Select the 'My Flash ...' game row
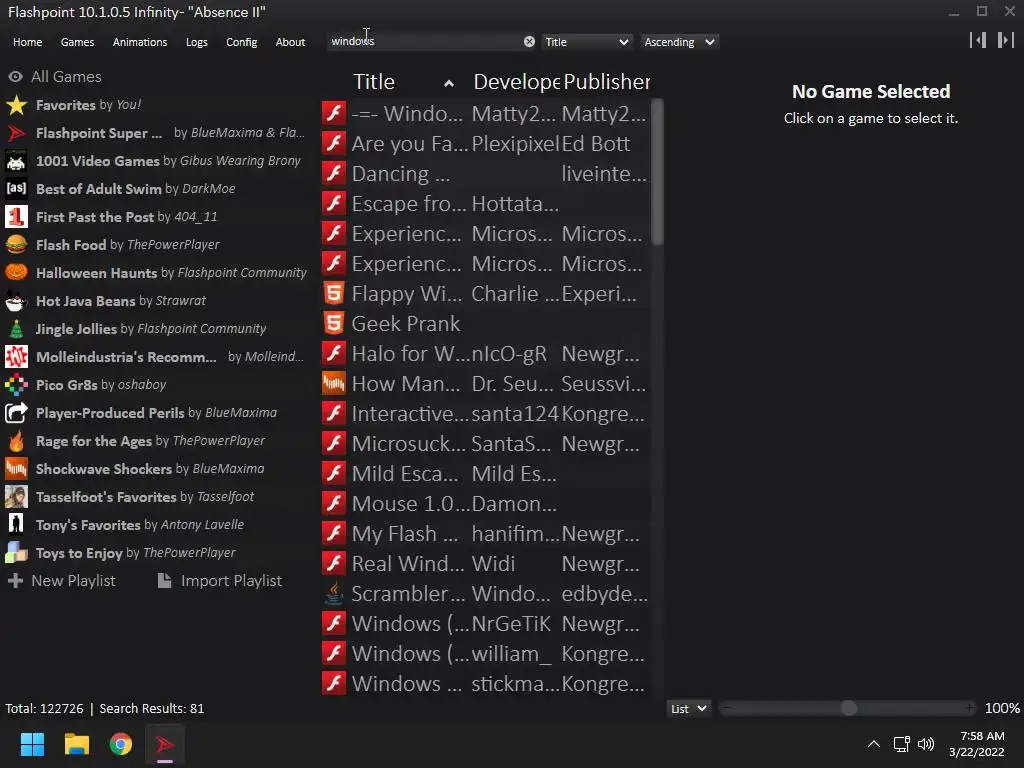The image size is (1024, 768). 485,534
